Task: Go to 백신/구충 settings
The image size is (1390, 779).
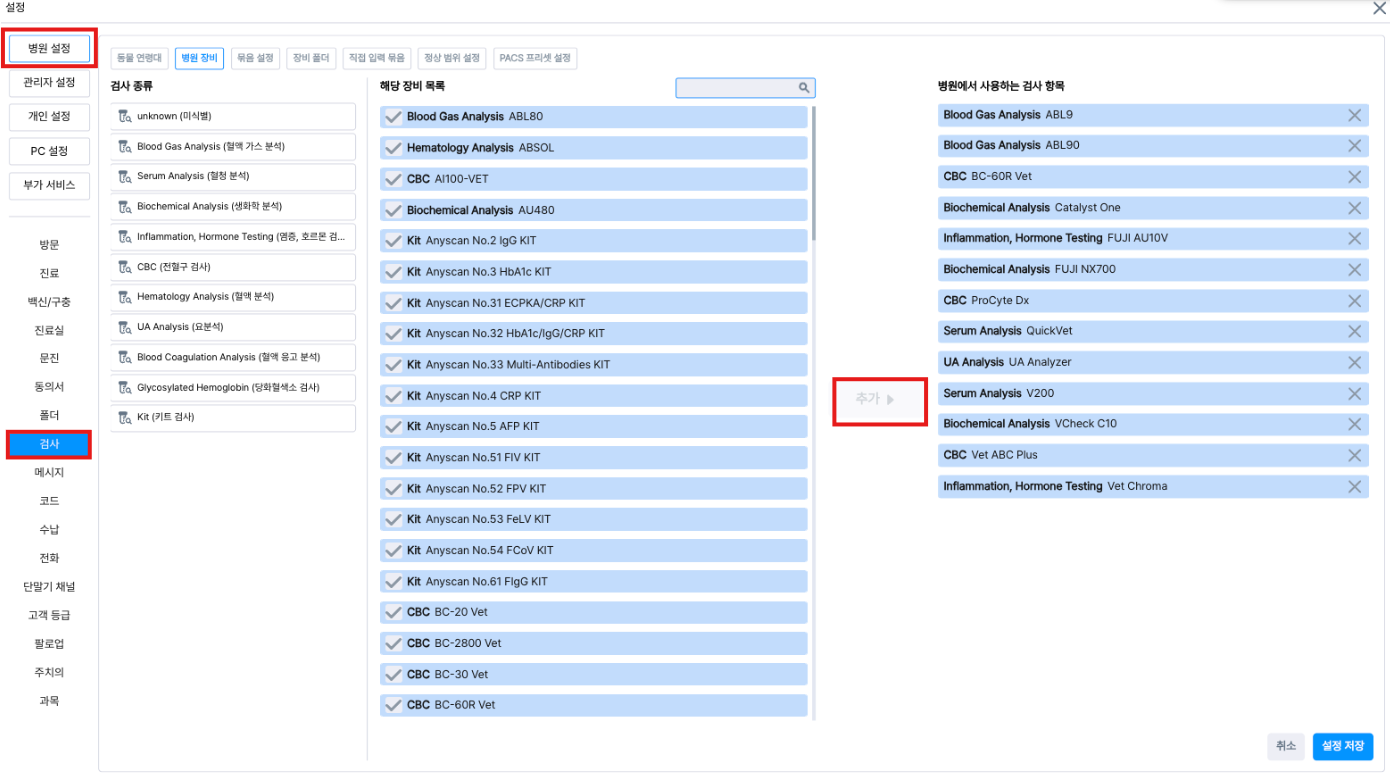Action: (x=49, y=302)
